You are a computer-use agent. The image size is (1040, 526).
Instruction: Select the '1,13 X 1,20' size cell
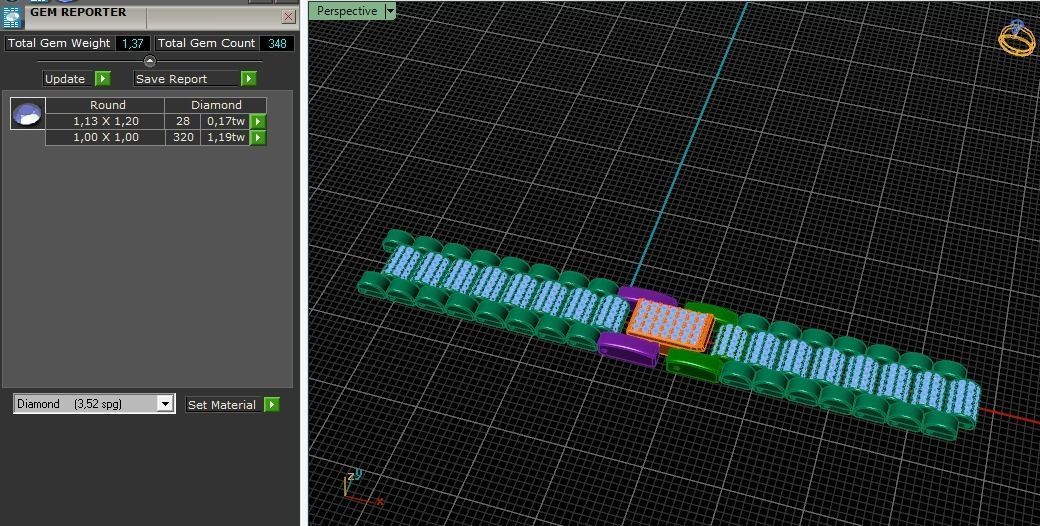[x=105, y=121]
